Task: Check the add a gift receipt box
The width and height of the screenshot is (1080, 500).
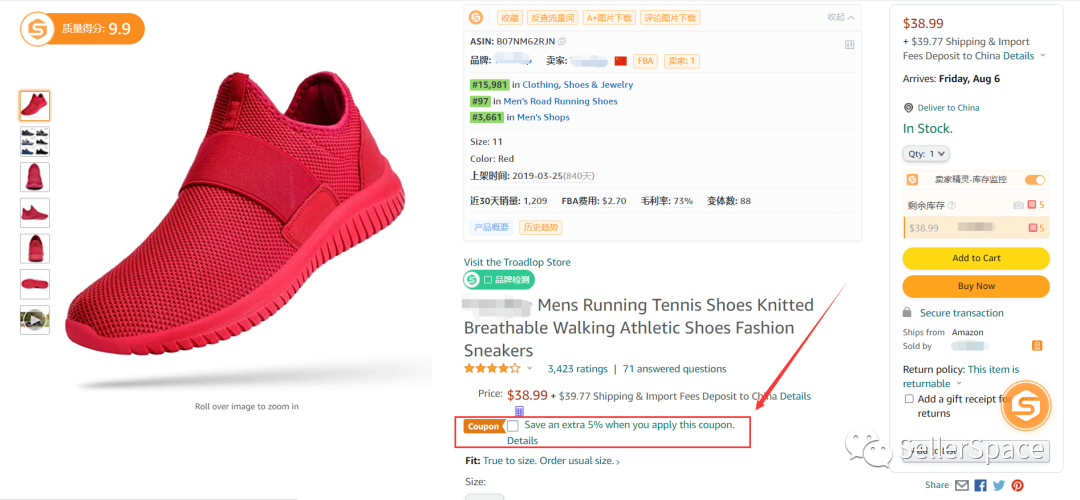Action: pyautogui.click(x=909, y=399)
